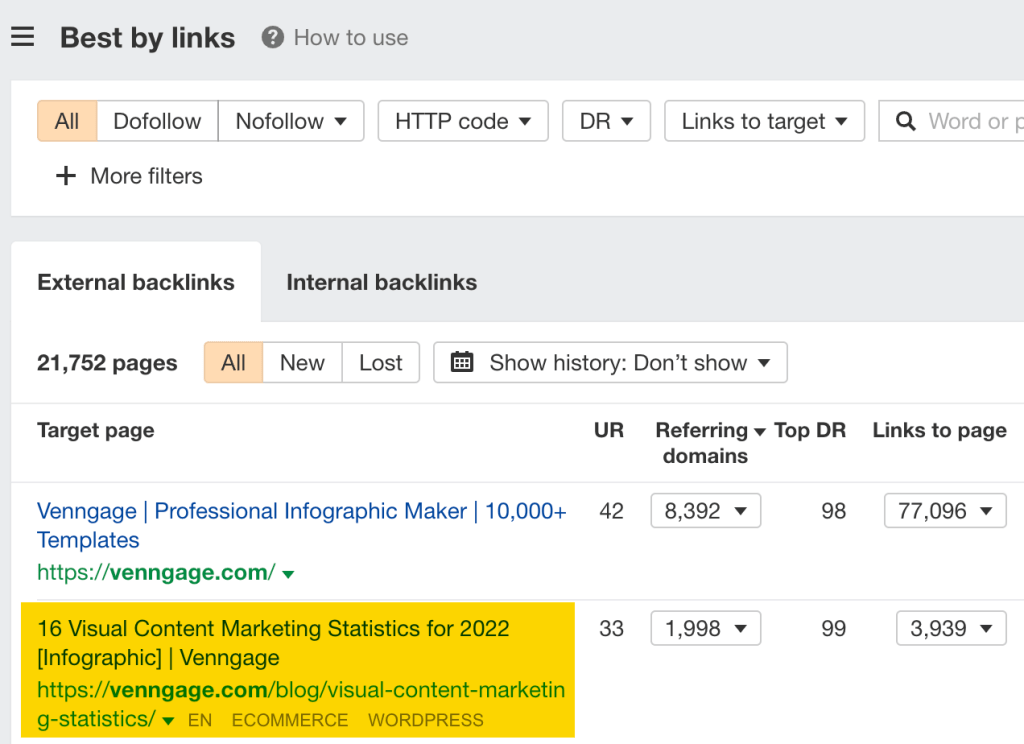Open the navigation hamburger menu
Viewport: 1024px width, 744px height.
pos(23,36)
